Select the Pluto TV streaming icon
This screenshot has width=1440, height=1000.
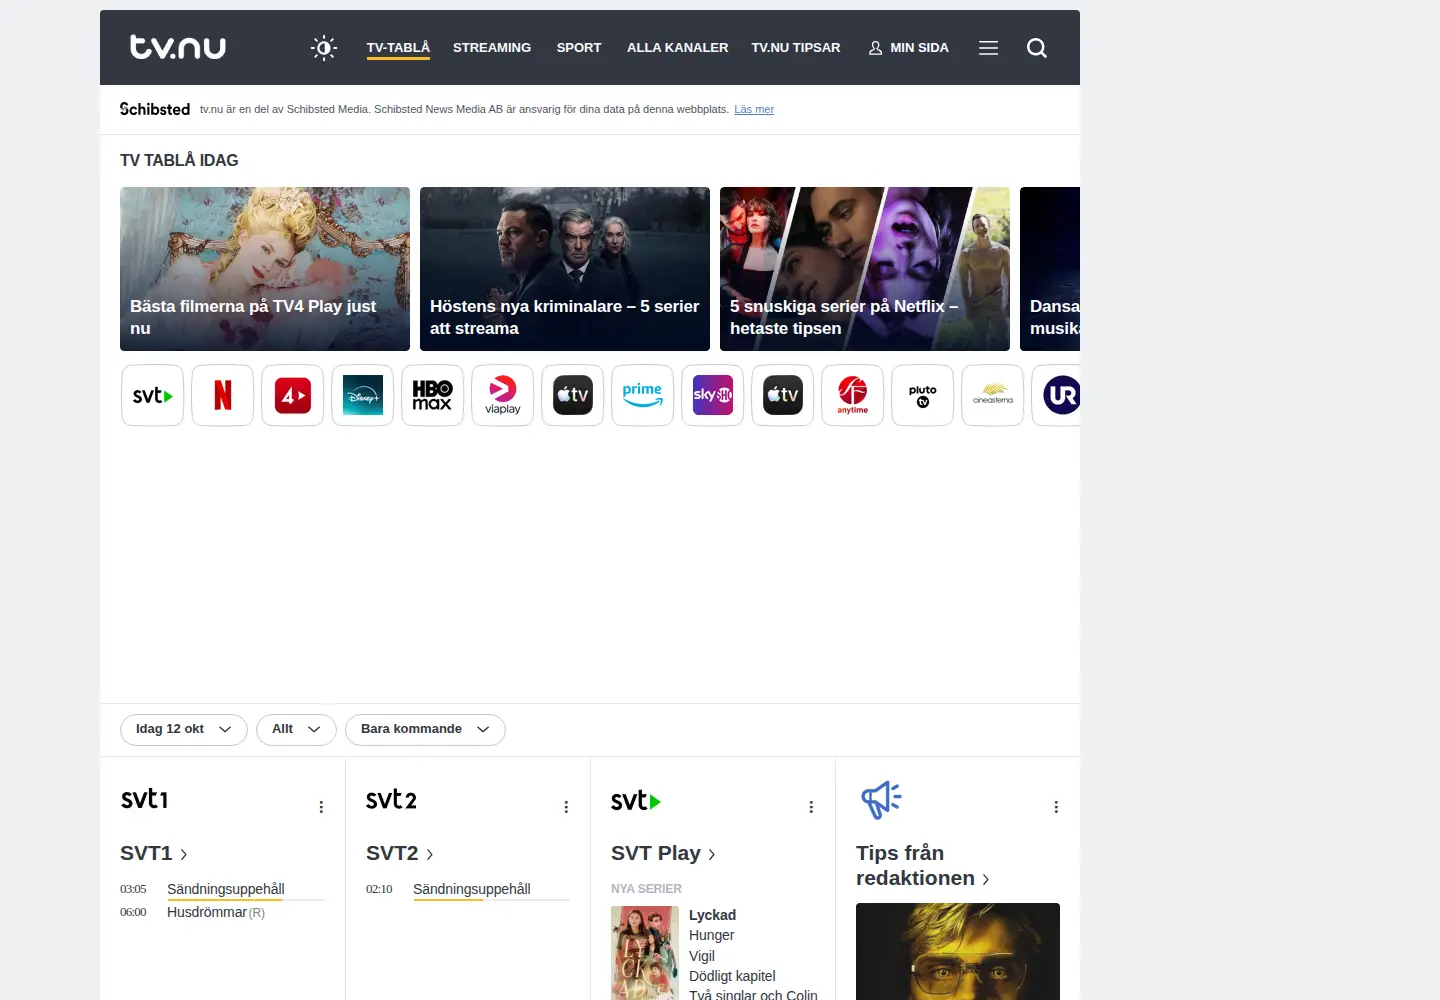[923, 396]
